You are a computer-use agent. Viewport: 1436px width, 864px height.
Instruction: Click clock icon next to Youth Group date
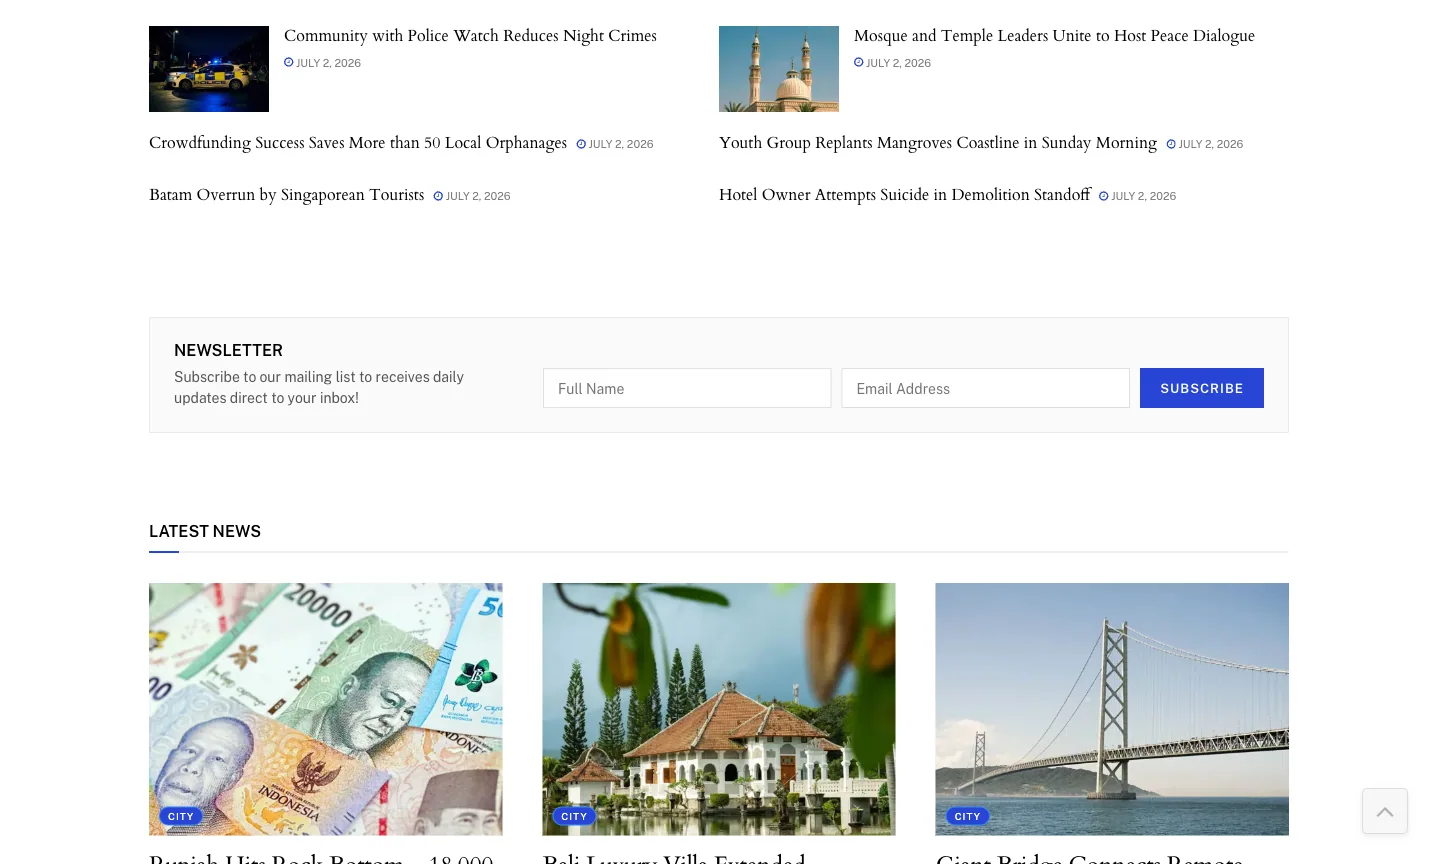click(x=1171, y=144)
